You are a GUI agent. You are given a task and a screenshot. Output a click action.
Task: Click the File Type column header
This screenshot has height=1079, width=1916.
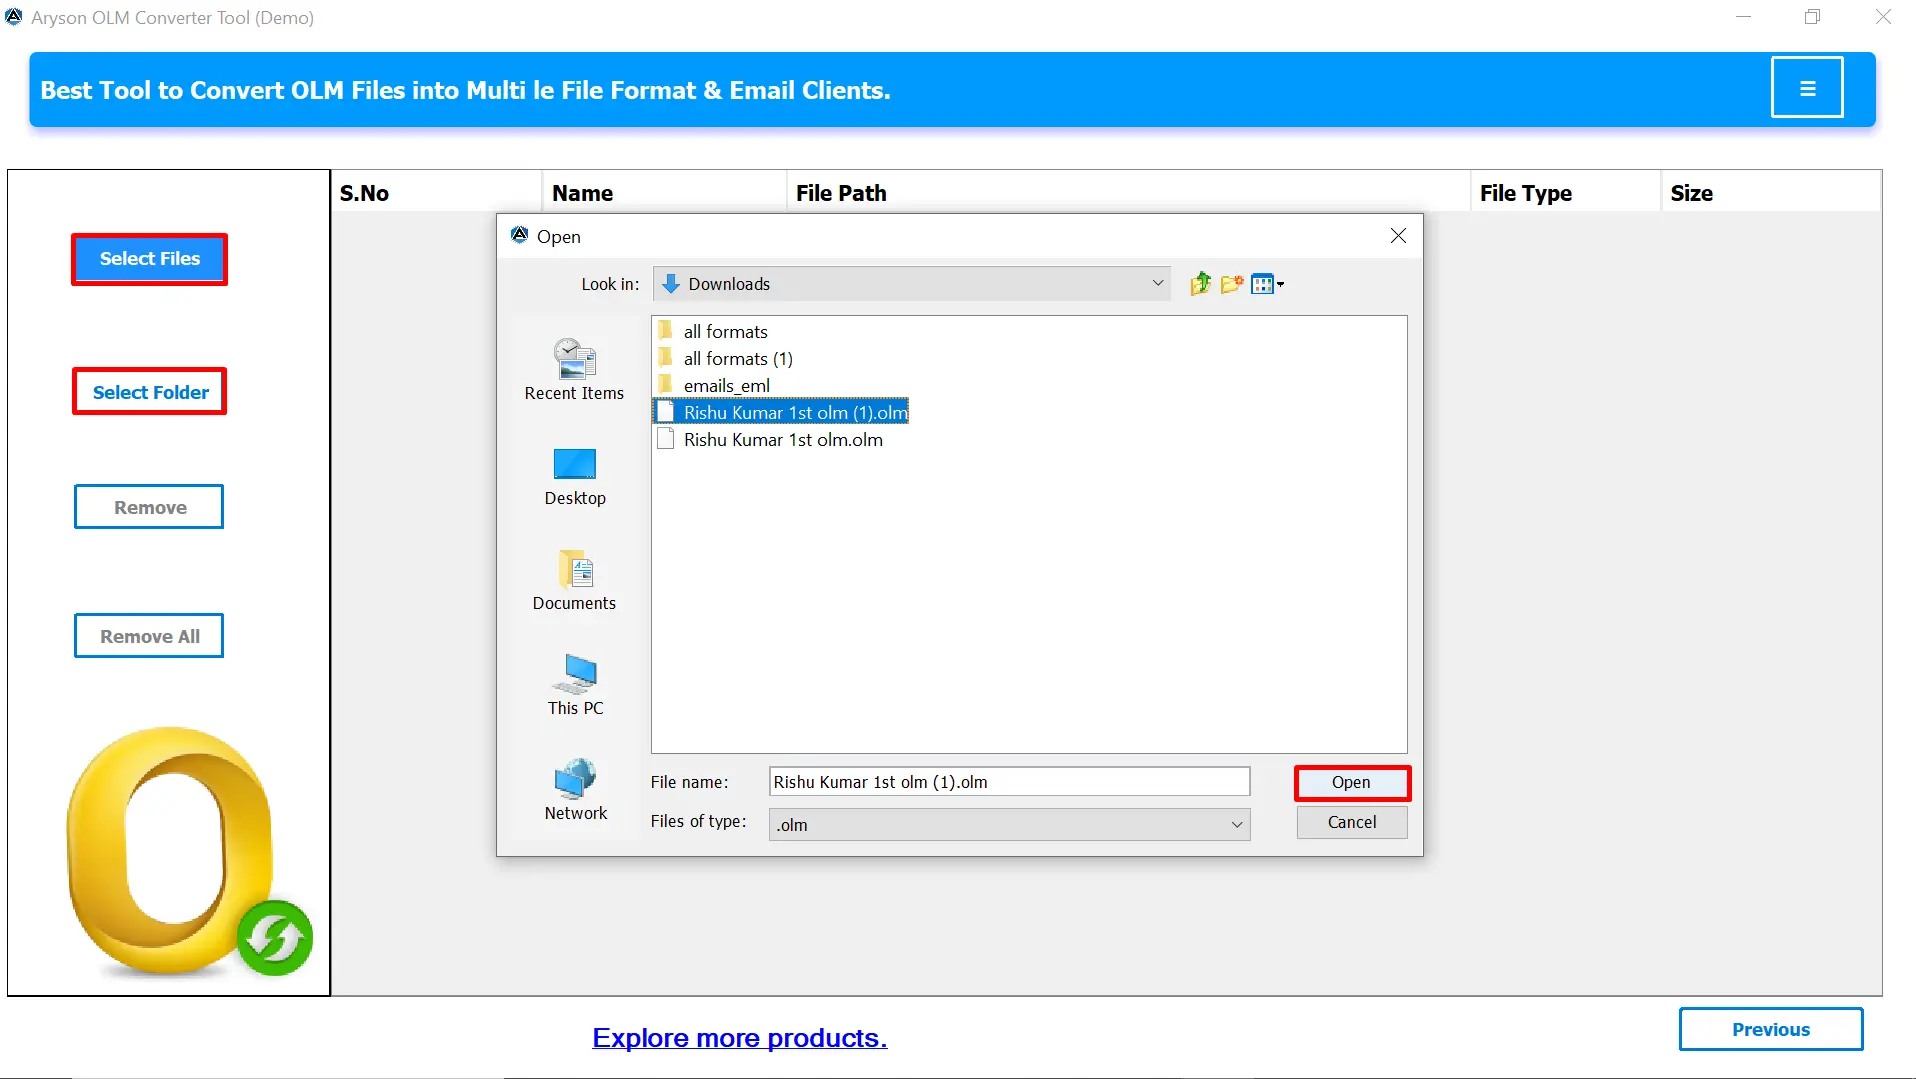click(1565, 193)
